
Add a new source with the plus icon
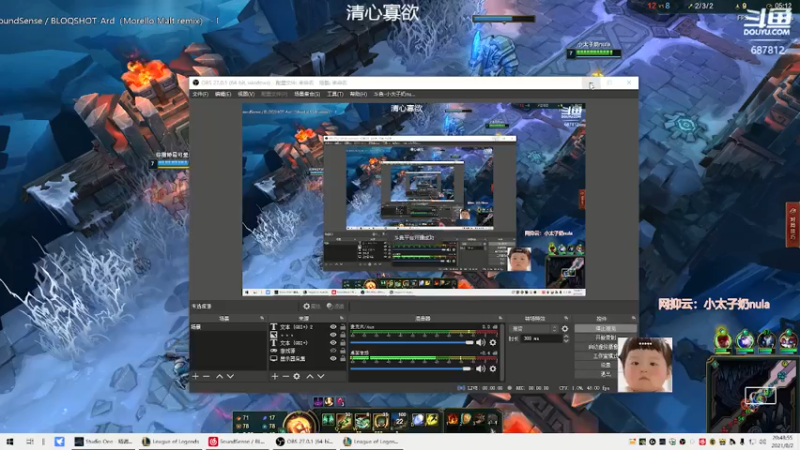[x=274, y=376]
